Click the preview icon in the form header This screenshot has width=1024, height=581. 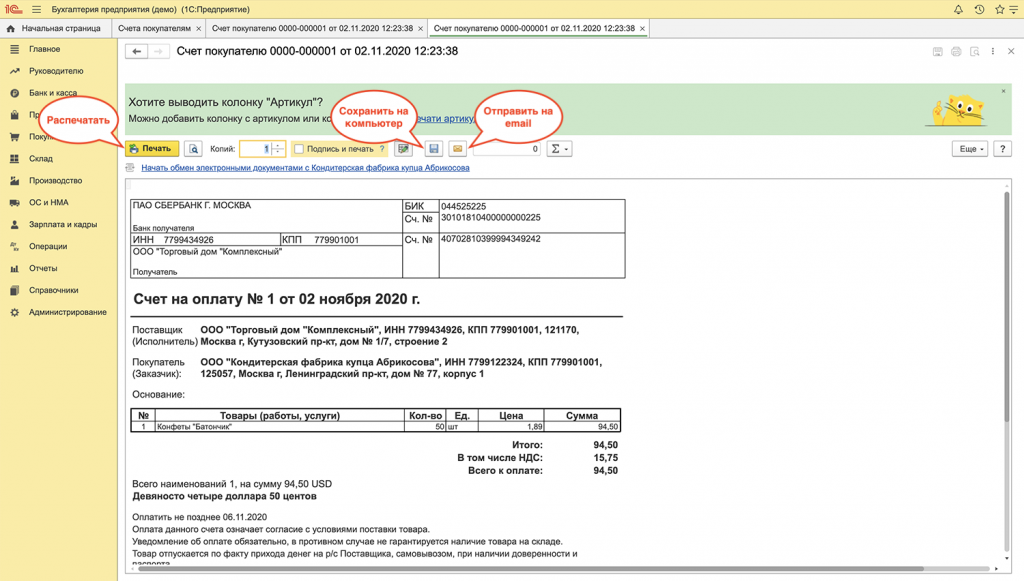tap(974, 51)
